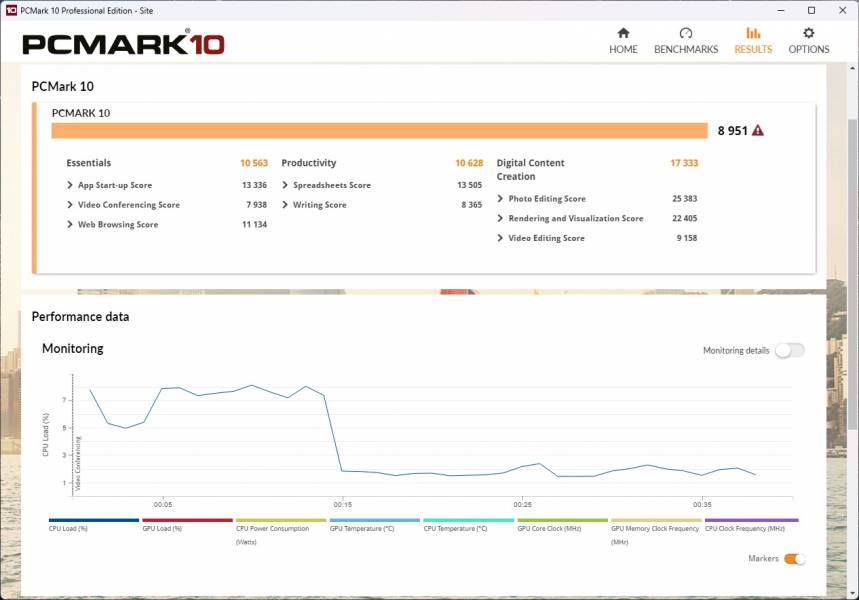
Task: Toggle the Monitoring details switch
Action: tap(790, 350)
